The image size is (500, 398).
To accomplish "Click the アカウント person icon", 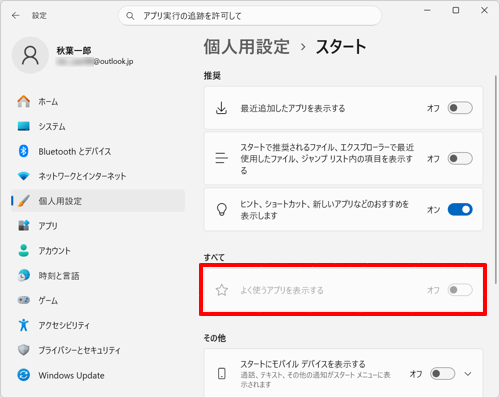I will pyautogui.click(x=24, y=251).
